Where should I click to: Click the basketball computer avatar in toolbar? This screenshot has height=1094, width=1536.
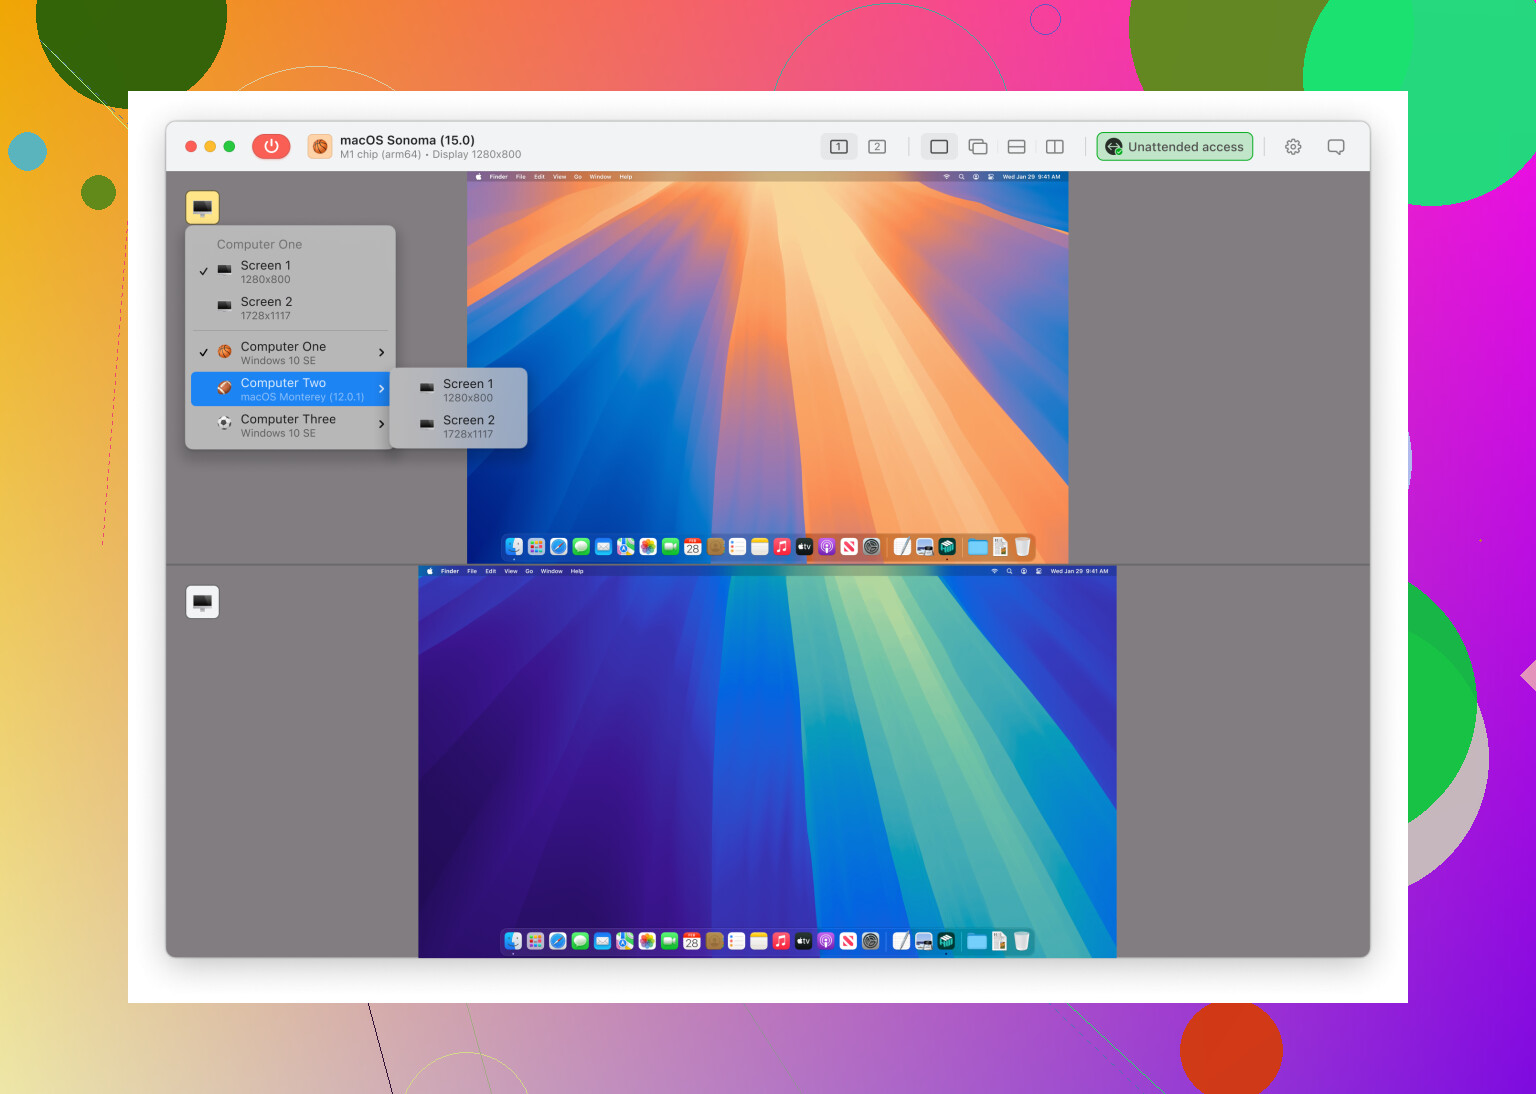tap(320, 147)
